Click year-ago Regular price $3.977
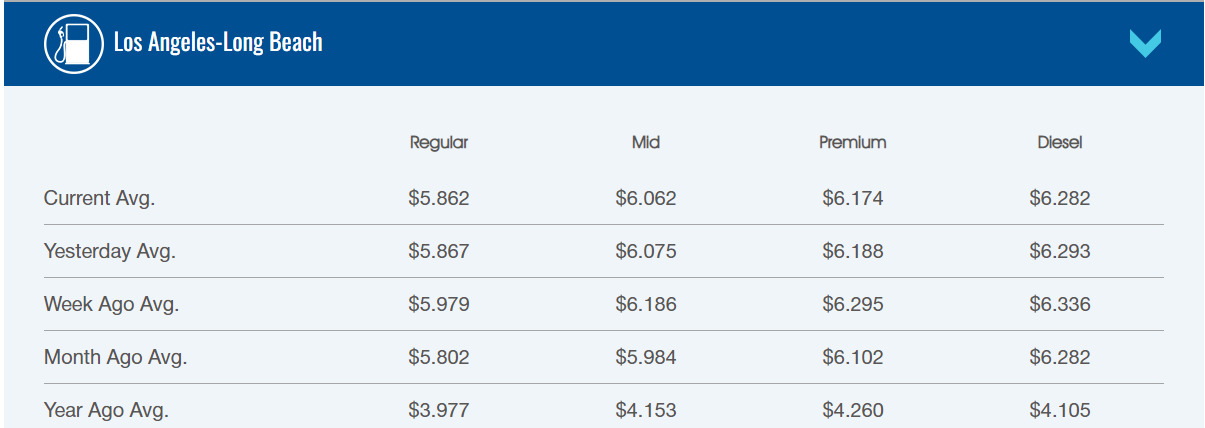 439,410
